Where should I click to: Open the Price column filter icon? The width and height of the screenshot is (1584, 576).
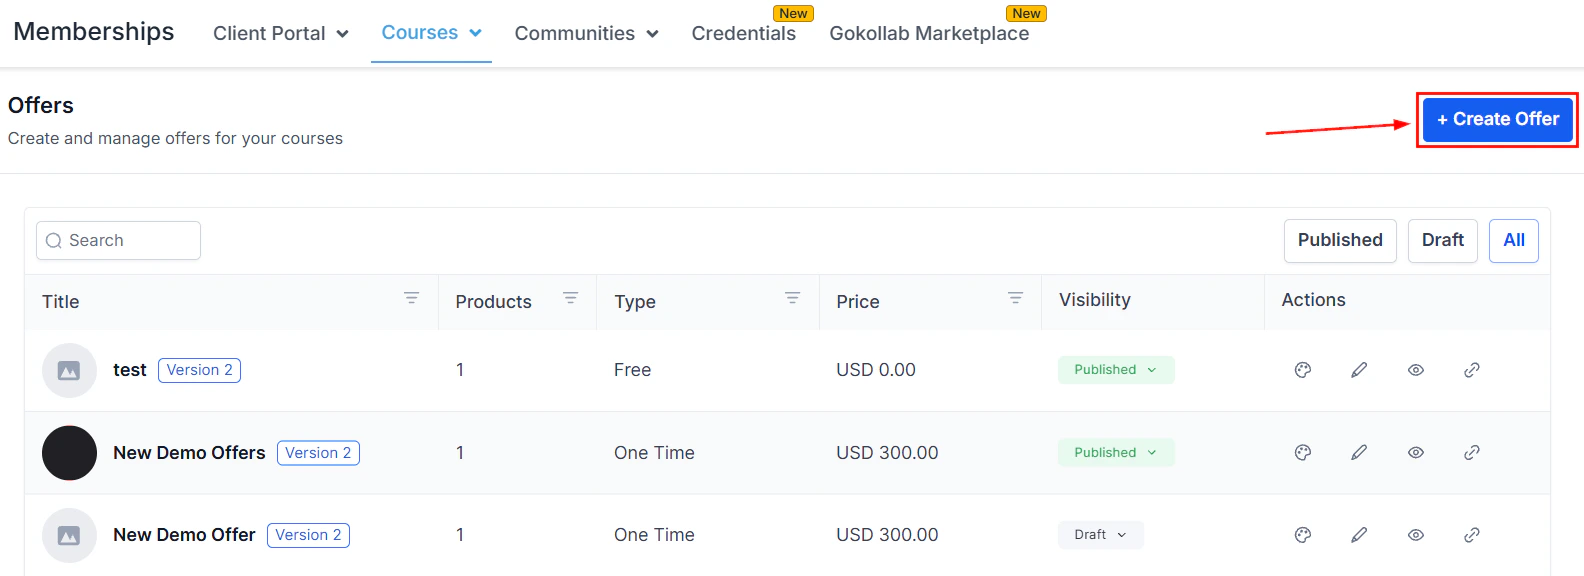(1015, 298)
